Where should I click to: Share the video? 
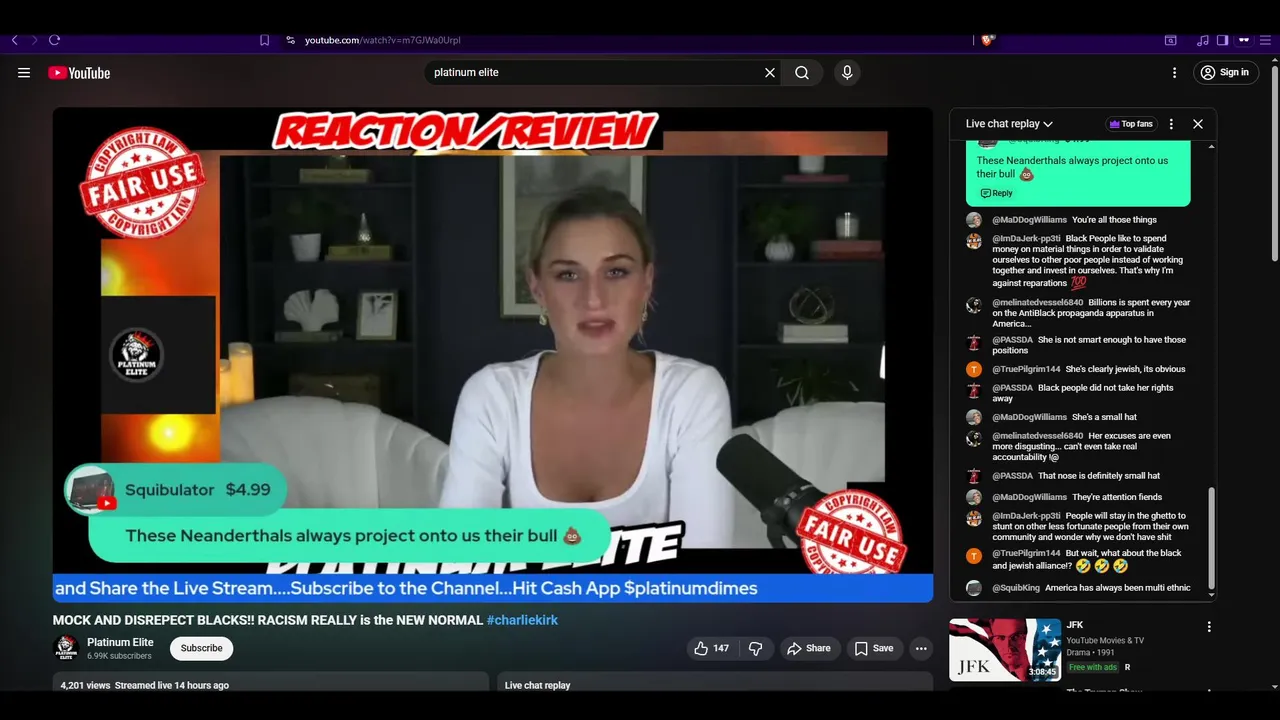[x=808, y=648]
